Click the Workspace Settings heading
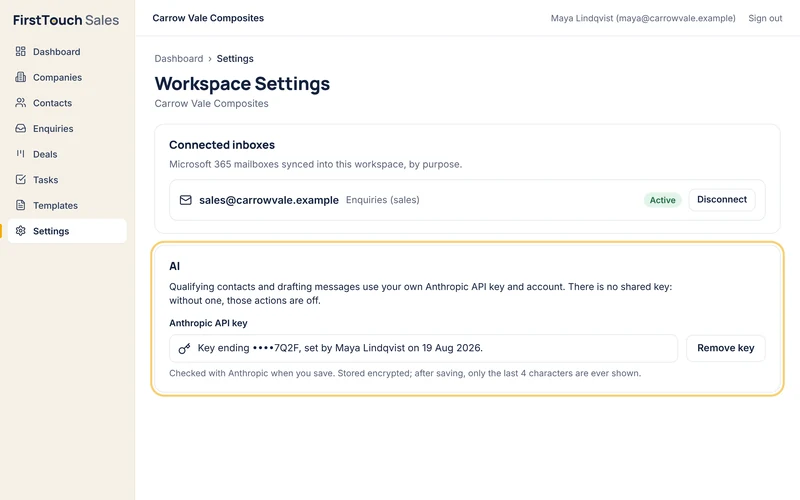Image resolution: width=800 pixels, height=500 pixels. click(242, 84)
